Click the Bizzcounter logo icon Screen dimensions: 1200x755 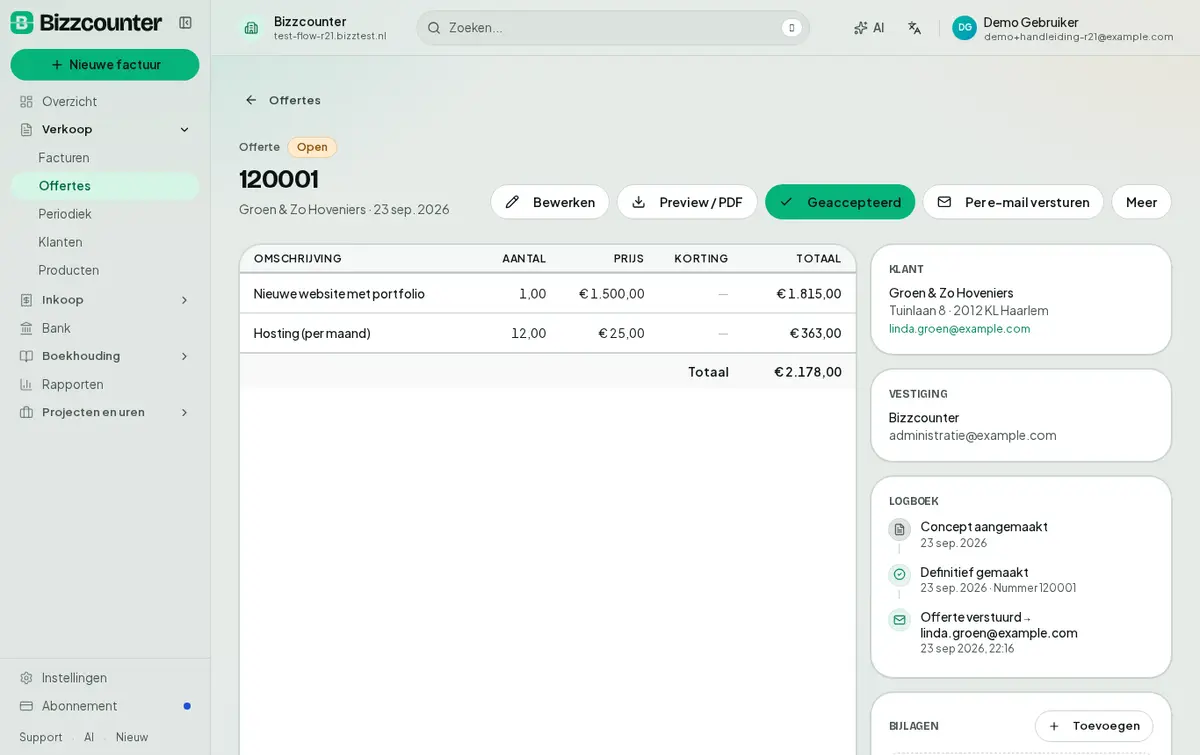click(22, 23)
